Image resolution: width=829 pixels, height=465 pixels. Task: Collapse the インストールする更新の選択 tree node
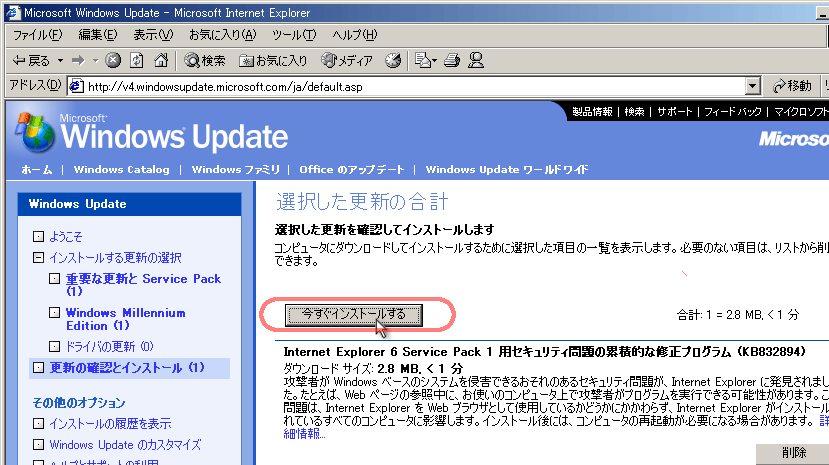[x=39, y=258]
